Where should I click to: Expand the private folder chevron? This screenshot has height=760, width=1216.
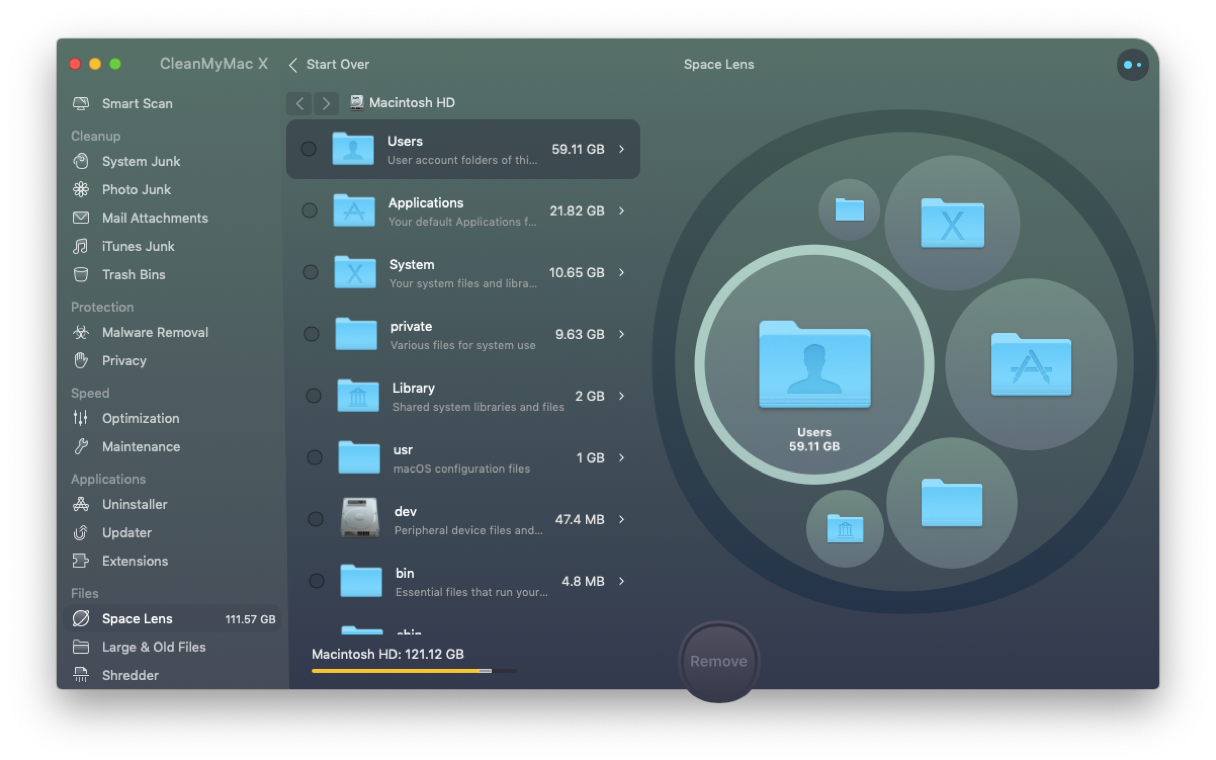pos(621,334)
